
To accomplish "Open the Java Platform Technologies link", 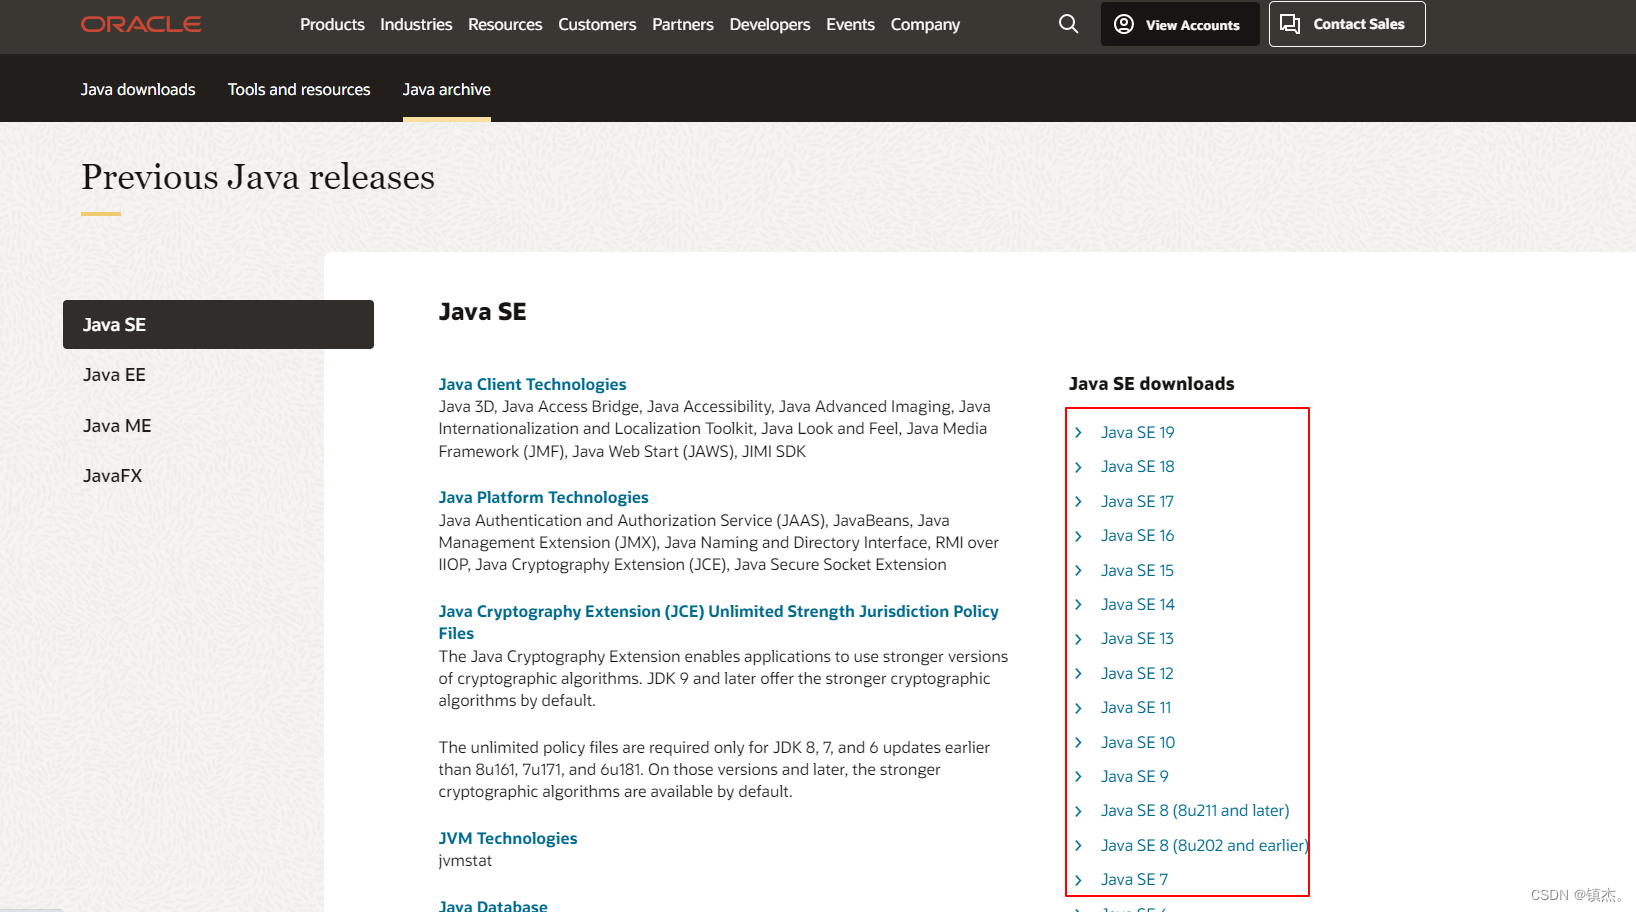I will [x=543, y=497].
